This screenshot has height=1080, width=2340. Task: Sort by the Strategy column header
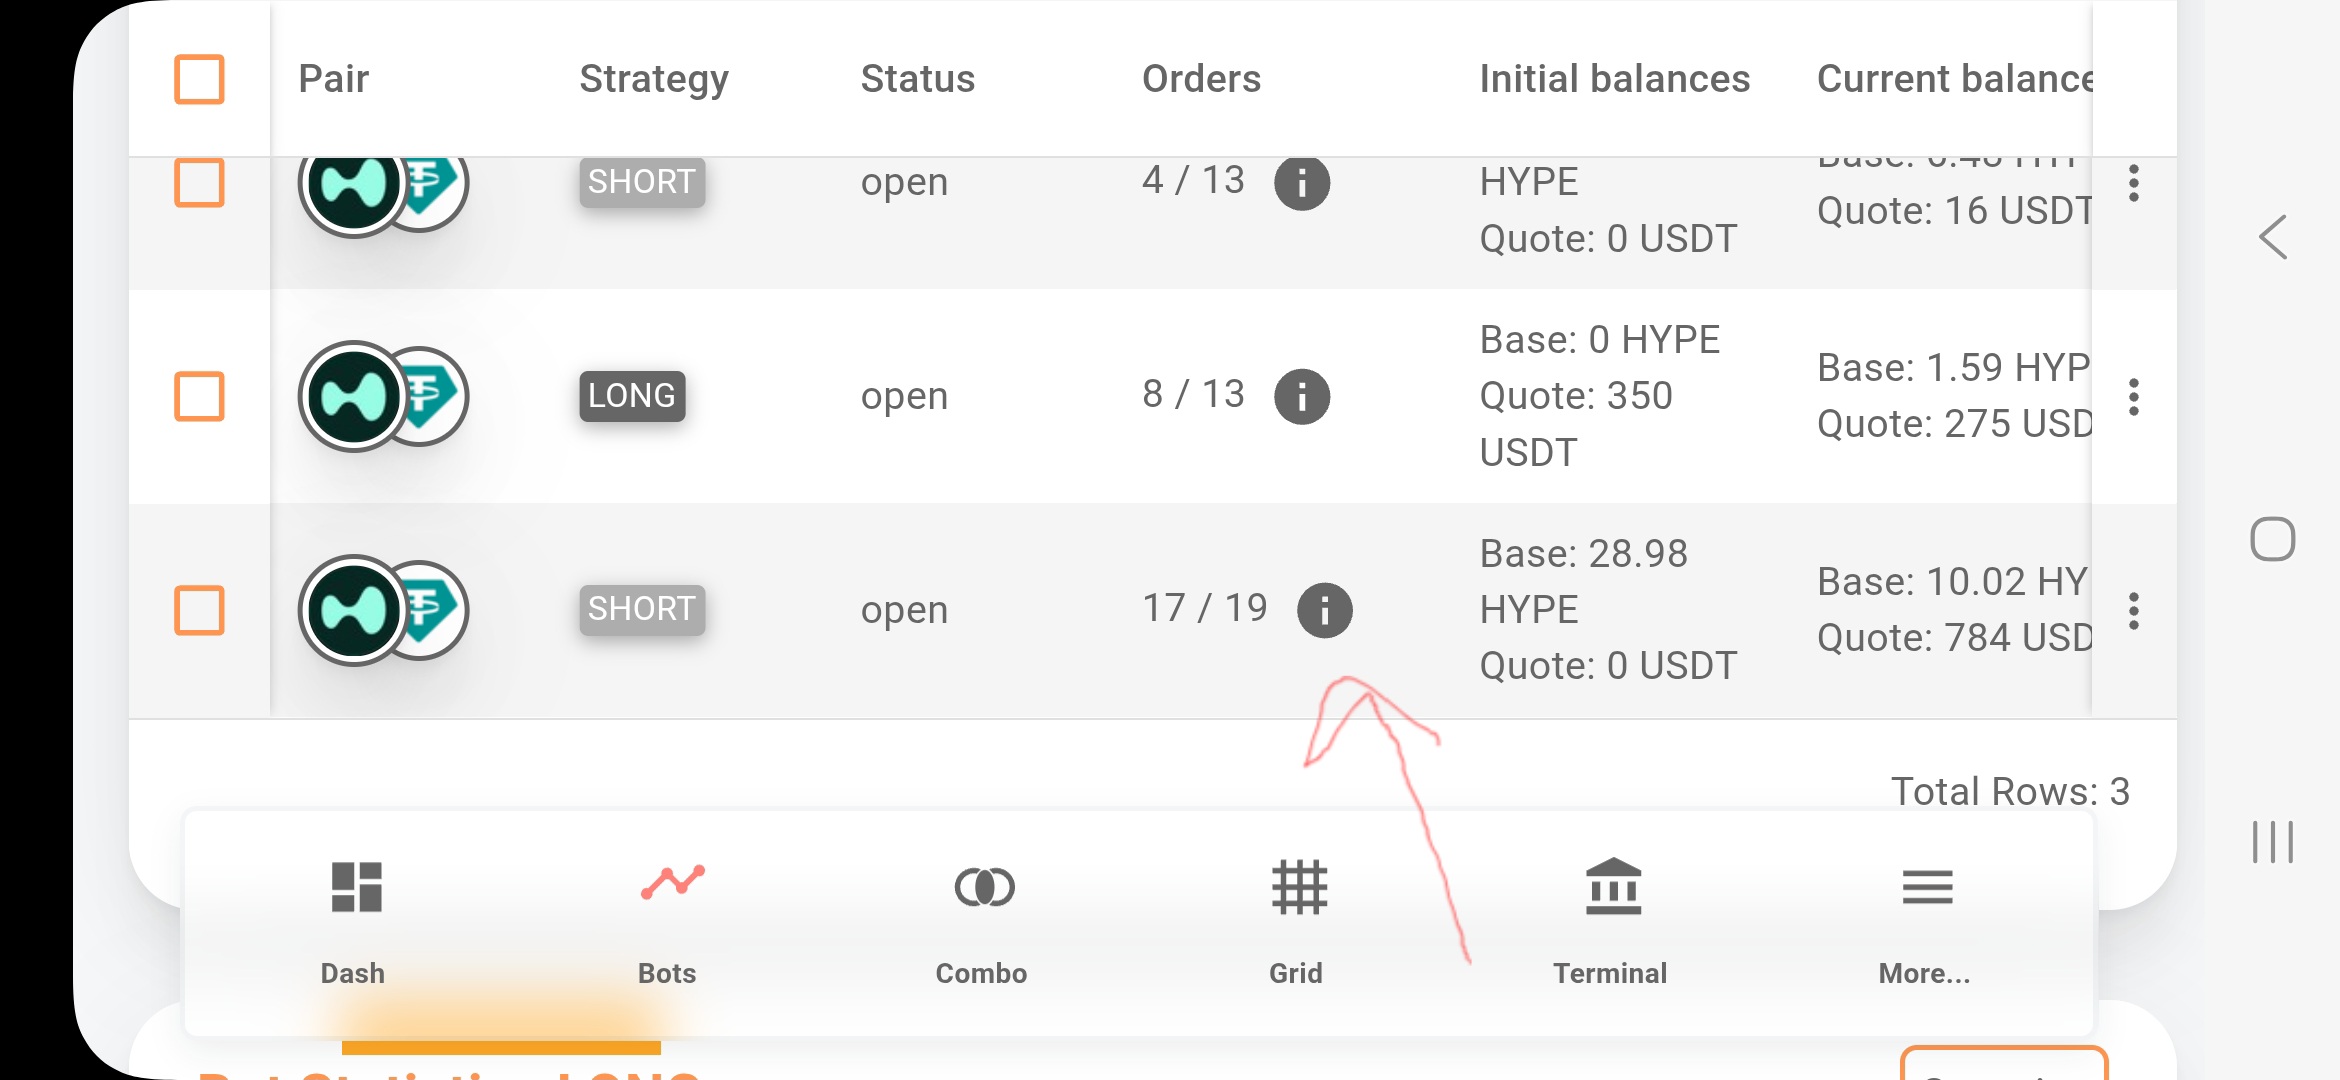(x=654, y=79)
